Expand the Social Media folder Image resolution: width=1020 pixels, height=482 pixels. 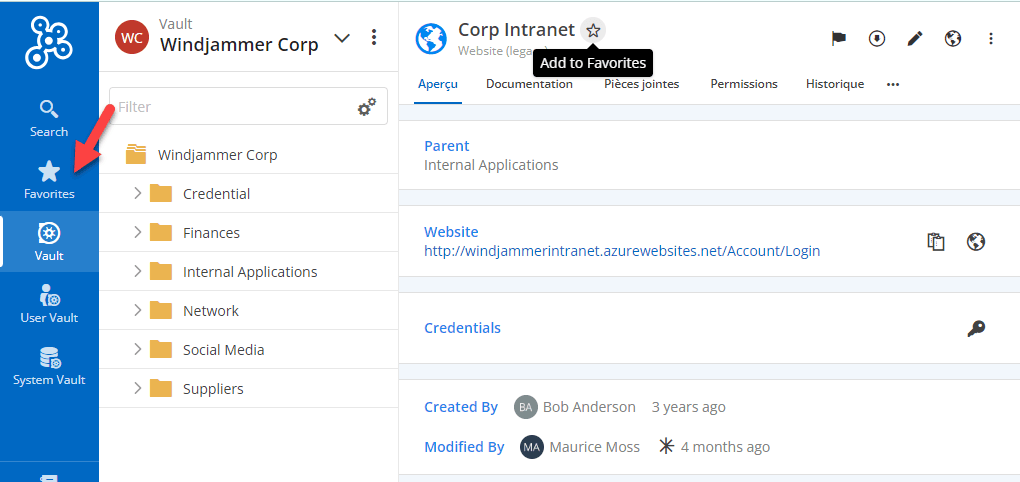click(x=138, y=349)
